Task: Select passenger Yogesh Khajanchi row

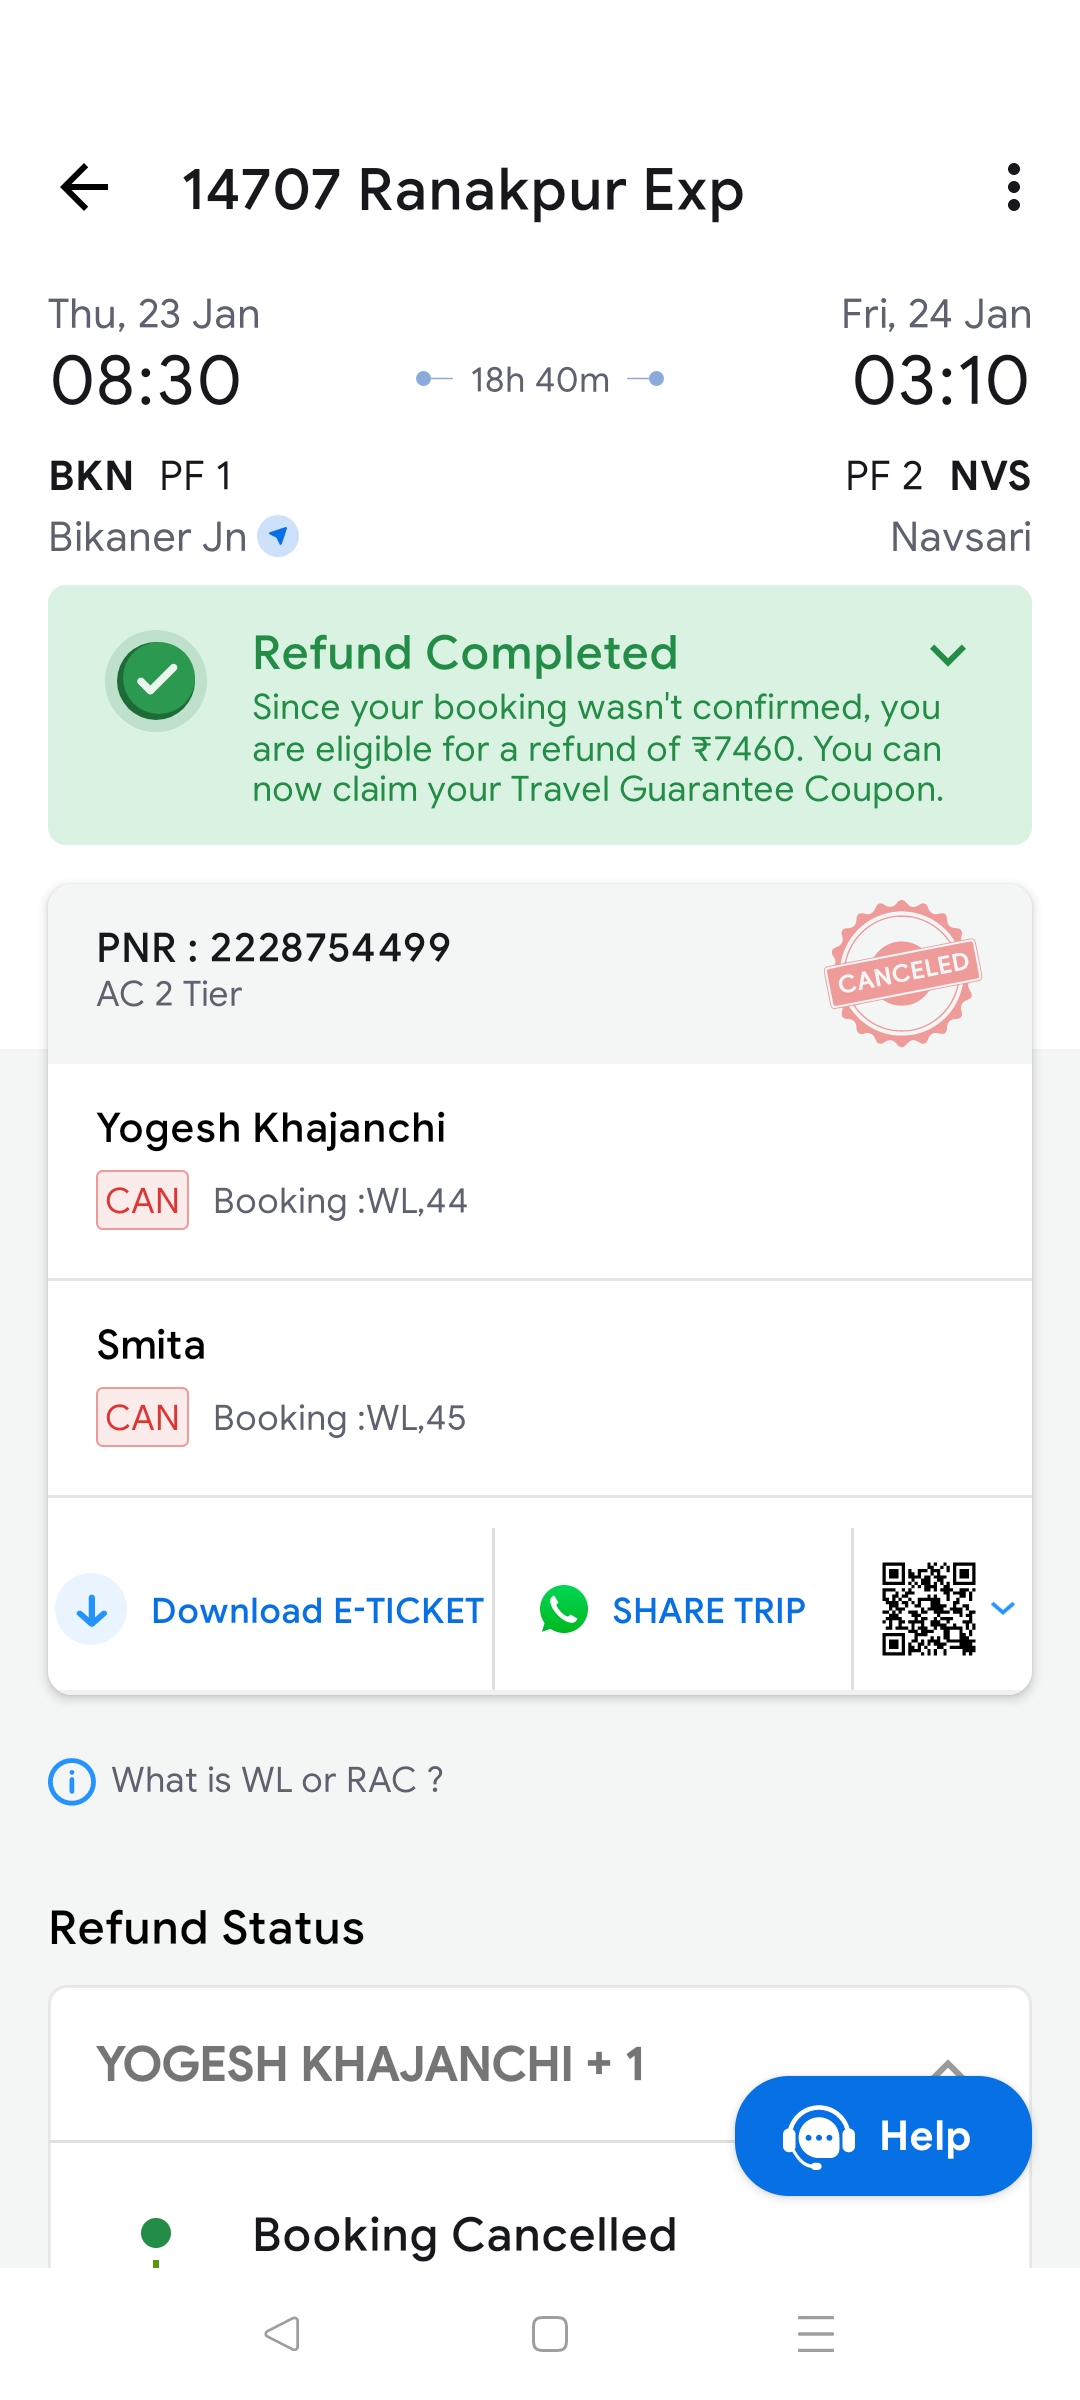Action: [x=540, y=1170]
